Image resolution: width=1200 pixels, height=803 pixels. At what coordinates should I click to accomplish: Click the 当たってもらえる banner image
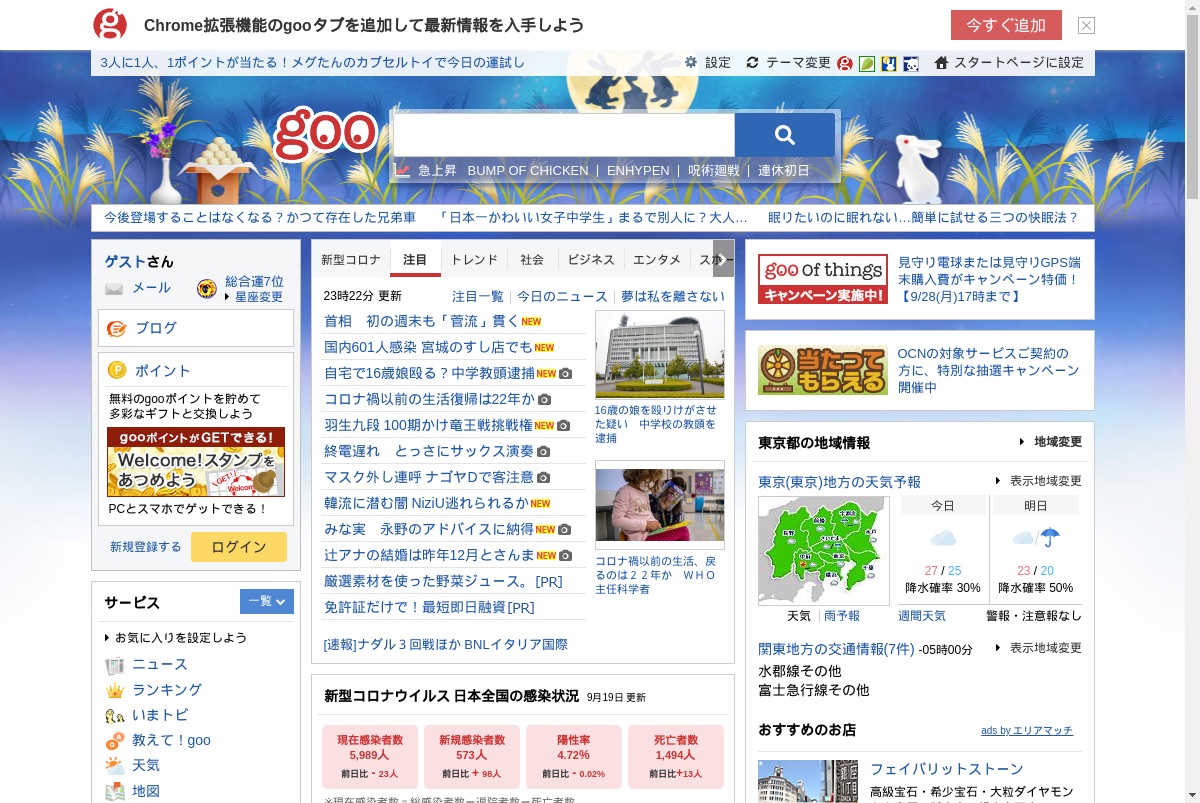click(x=823, y=370)
